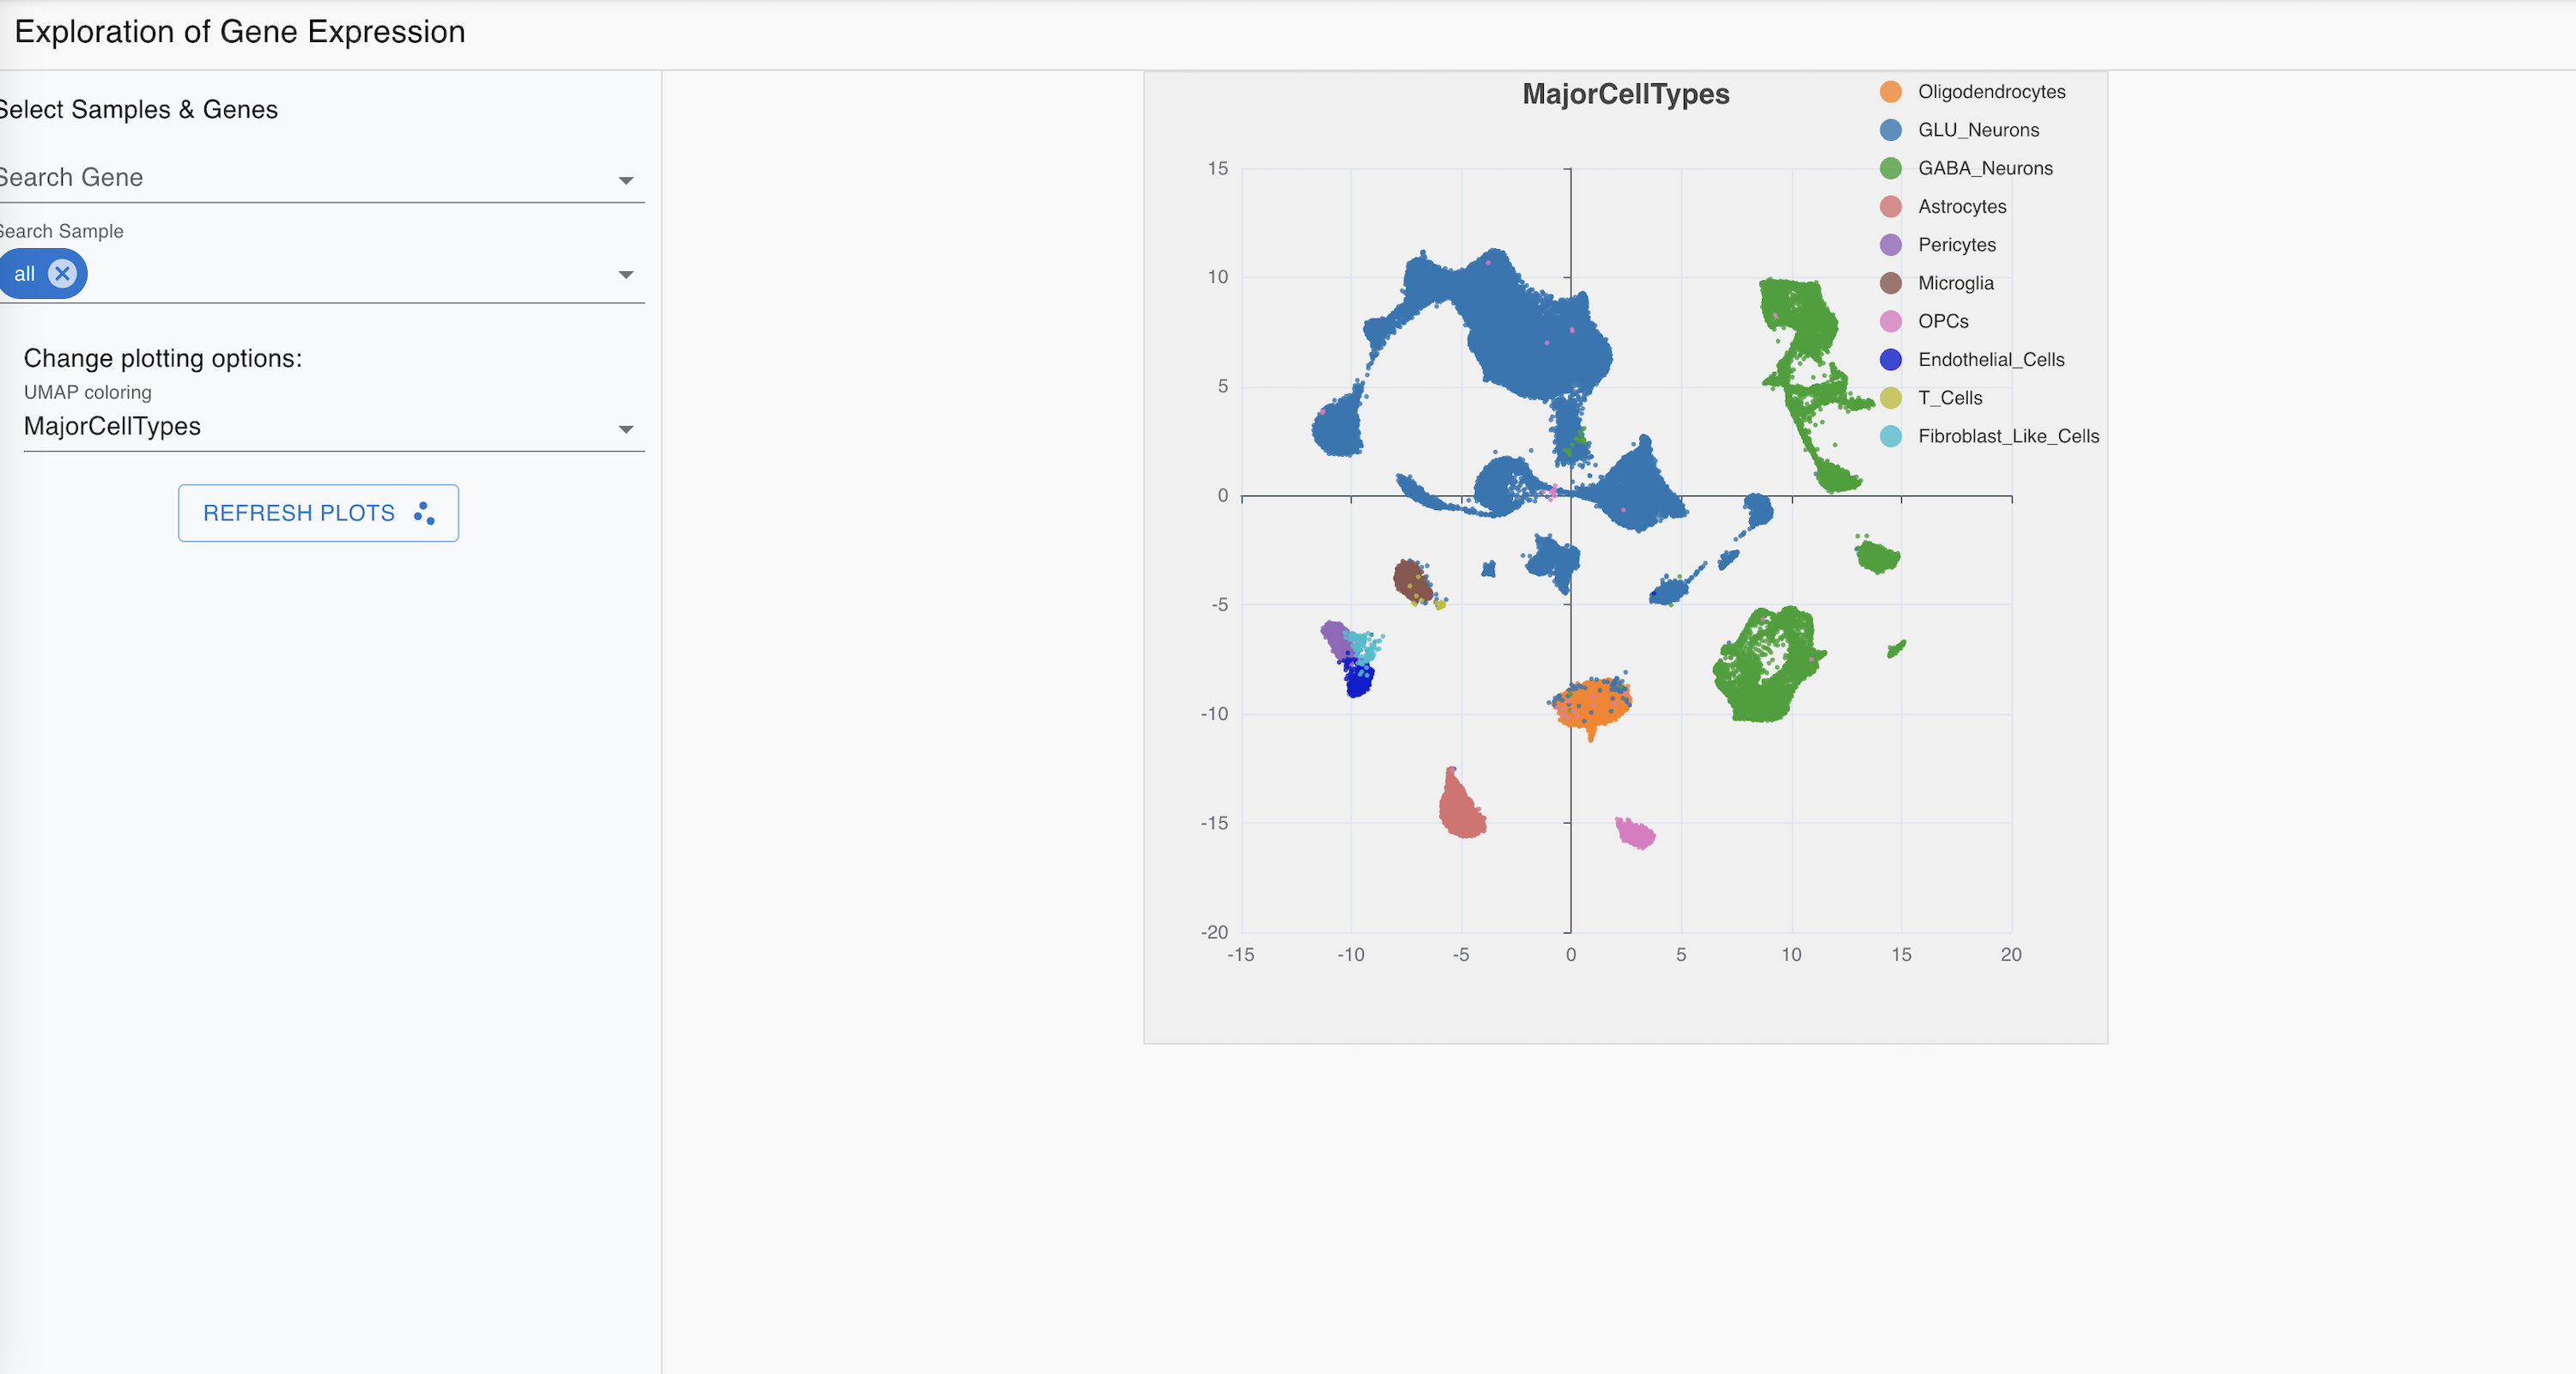Click the 'Exploration of Gene Expression' heading
The height and width of the screenshot is (1374, 2576).
click(x=239, y=31)
